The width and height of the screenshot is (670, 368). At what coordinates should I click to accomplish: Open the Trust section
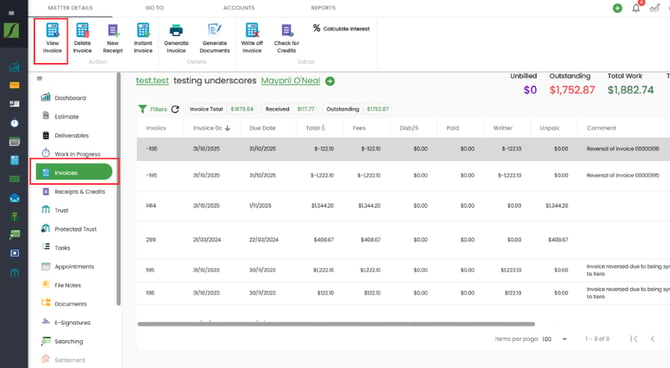coord(55,210)
